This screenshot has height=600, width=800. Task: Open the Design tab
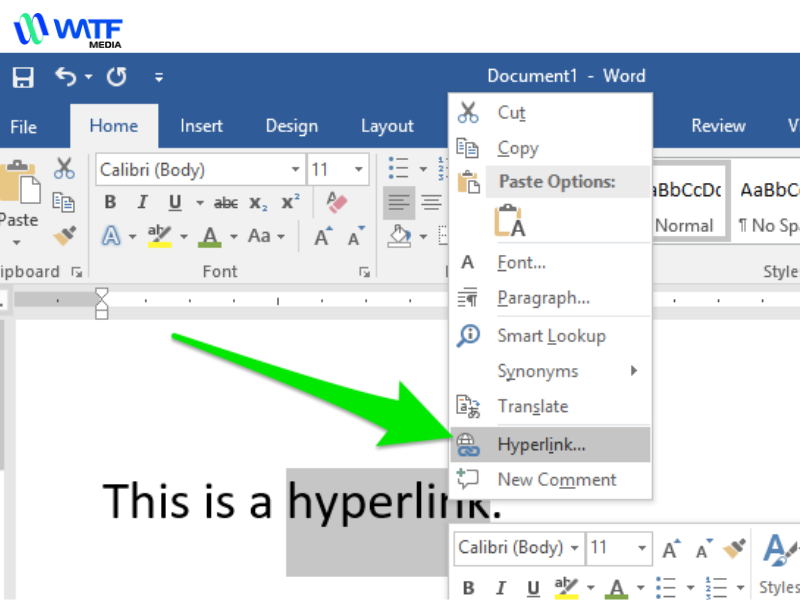coord(291,126)
